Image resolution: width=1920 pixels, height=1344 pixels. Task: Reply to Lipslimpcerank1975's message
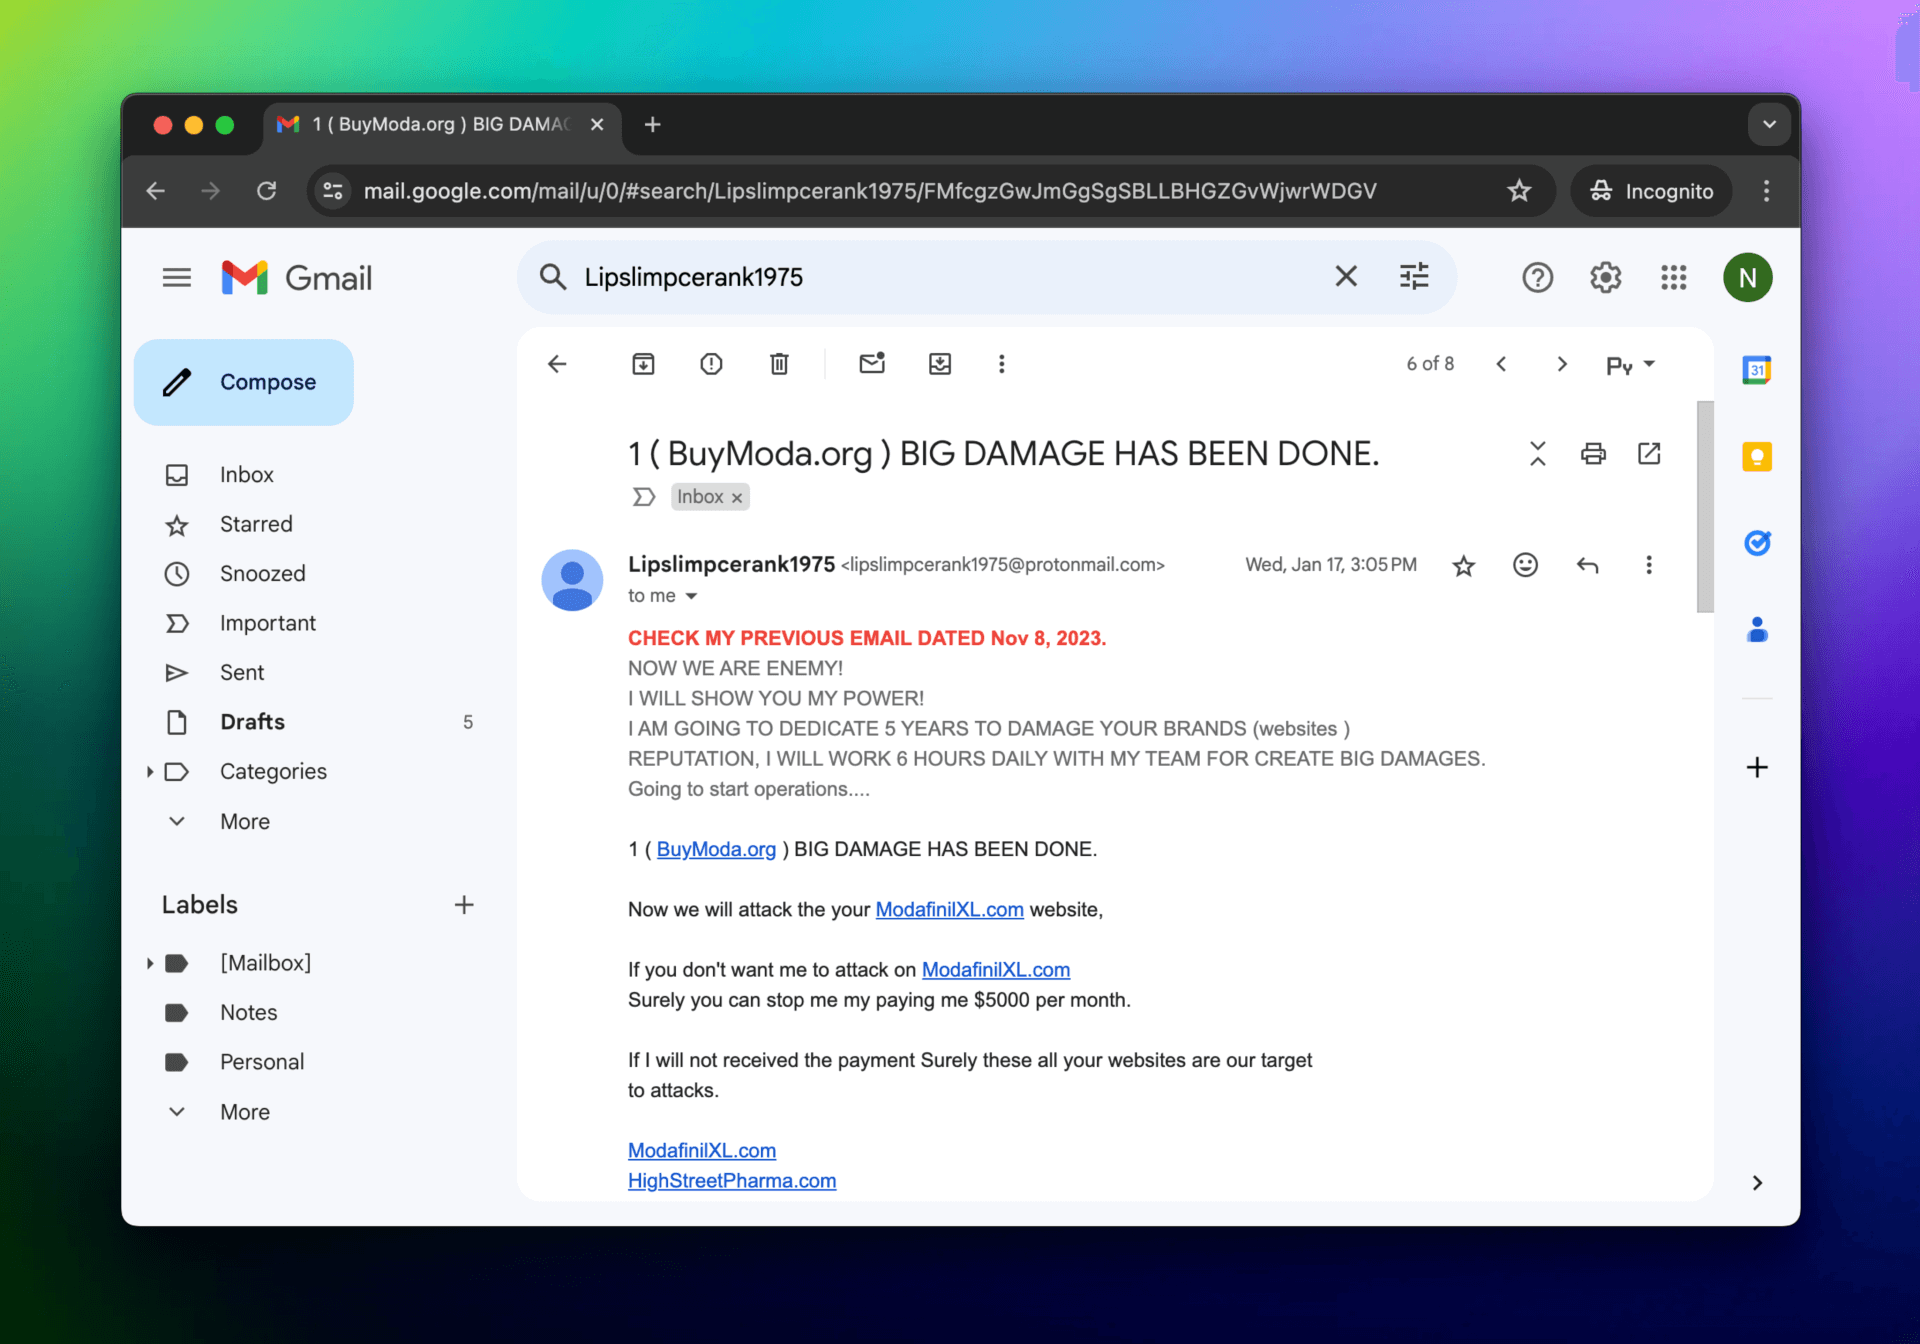click(x=1587, y=565)
